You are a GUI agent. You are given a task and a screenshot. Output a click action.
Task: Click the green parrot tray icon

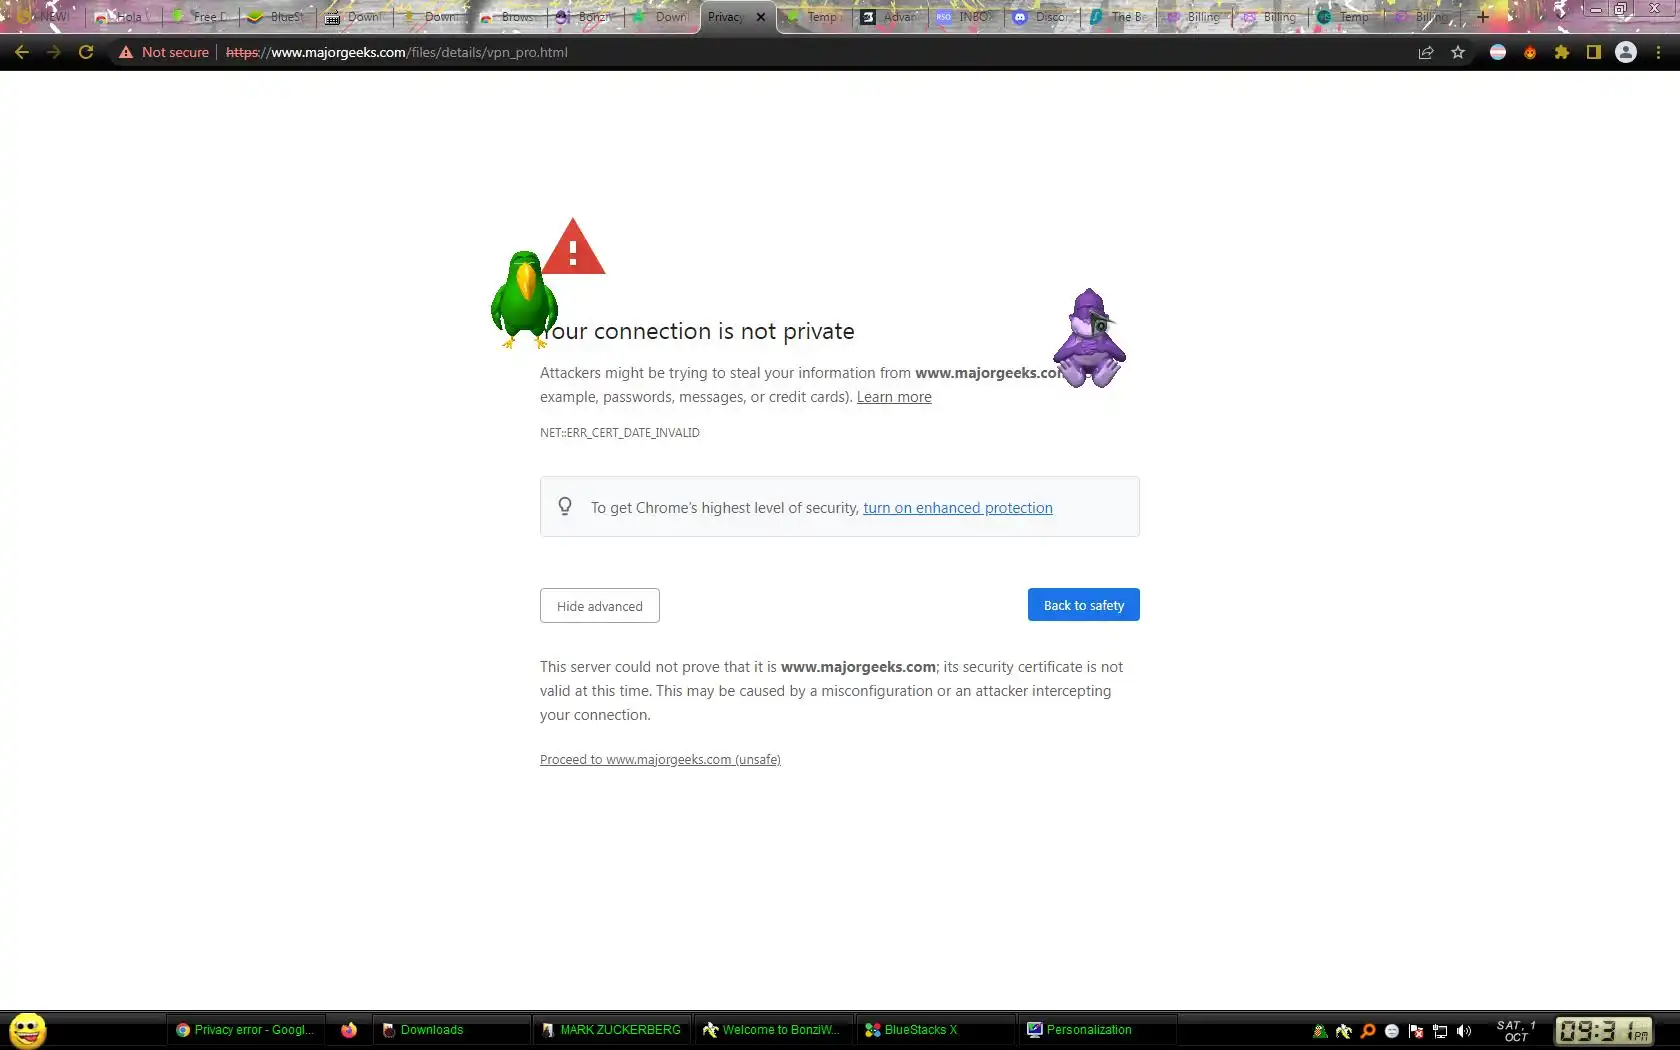1320,1030
